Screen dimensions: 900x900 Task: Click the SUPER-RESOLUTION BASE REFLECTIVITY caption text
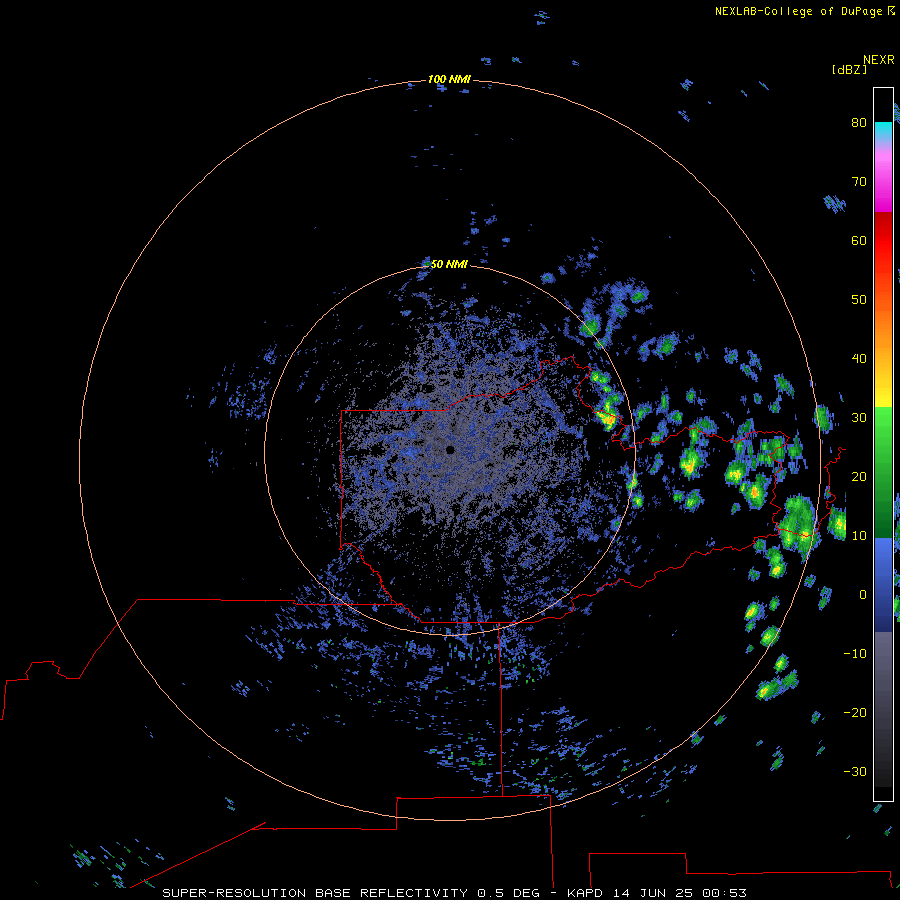[x=315, y=893]
